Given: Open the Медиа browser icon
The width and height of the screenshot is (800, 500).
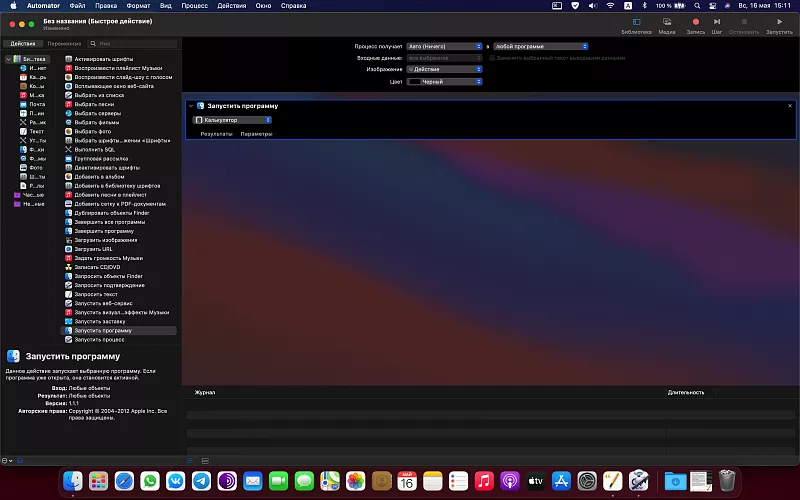Looking at the screenshot, I should 666,21.
